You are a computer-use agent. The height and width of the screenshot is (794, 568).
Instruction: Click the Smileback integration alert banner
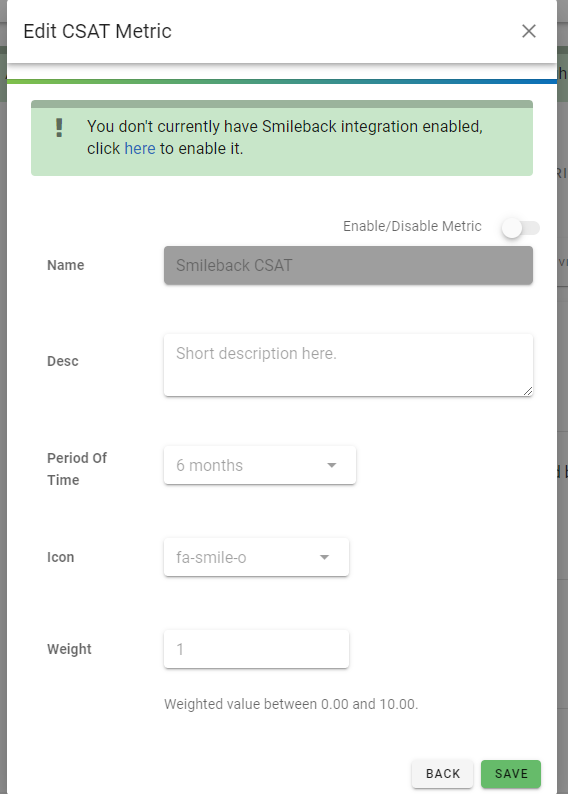coord(282,138)
